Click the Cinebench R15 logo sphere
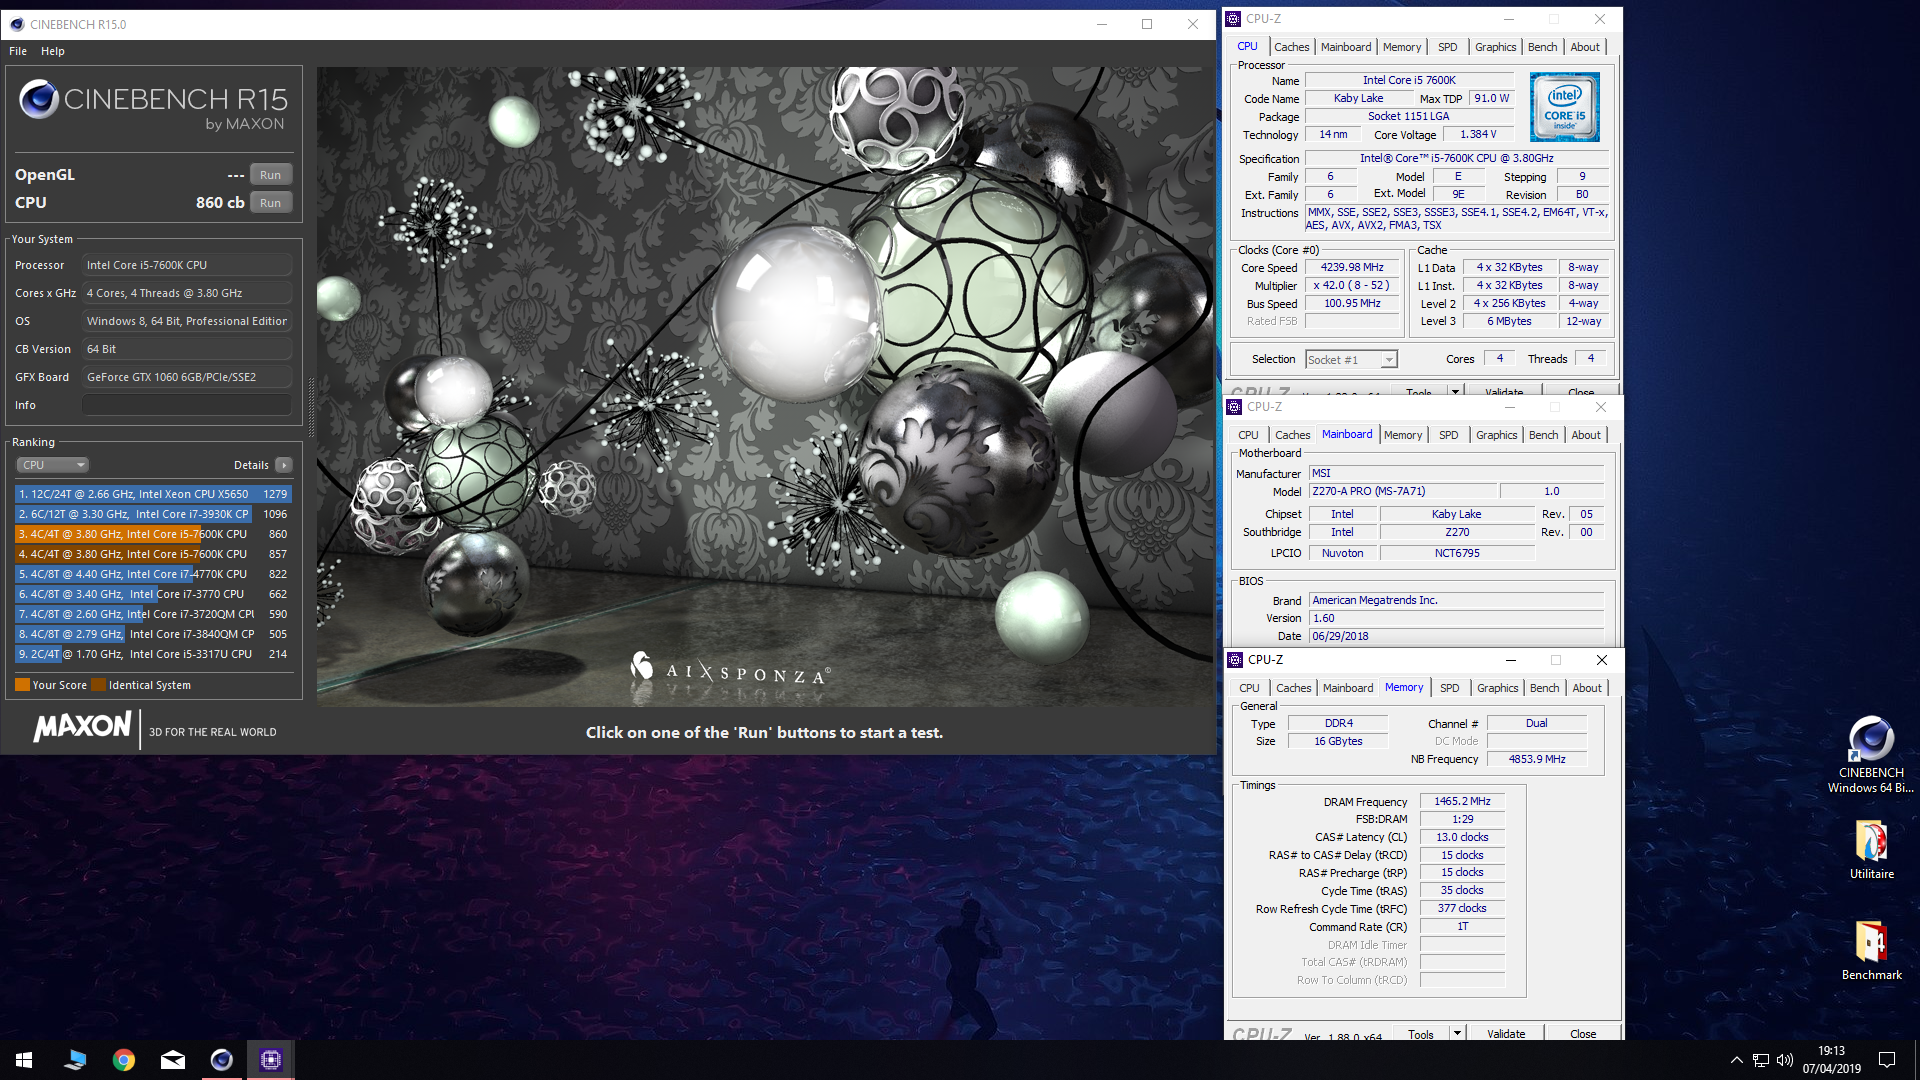The image size is (1920, 1080). click(x=38, y=99)
